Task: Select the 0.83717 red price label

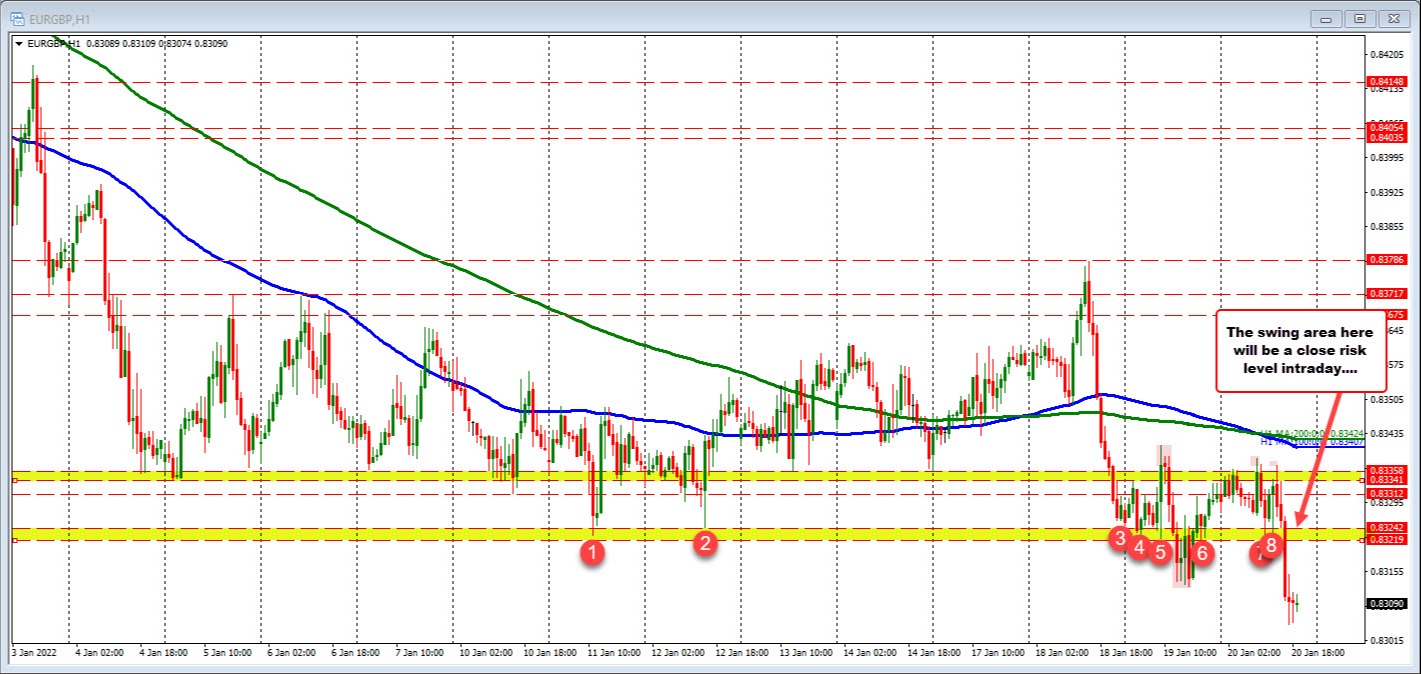Action: (x=1388, y=294)
